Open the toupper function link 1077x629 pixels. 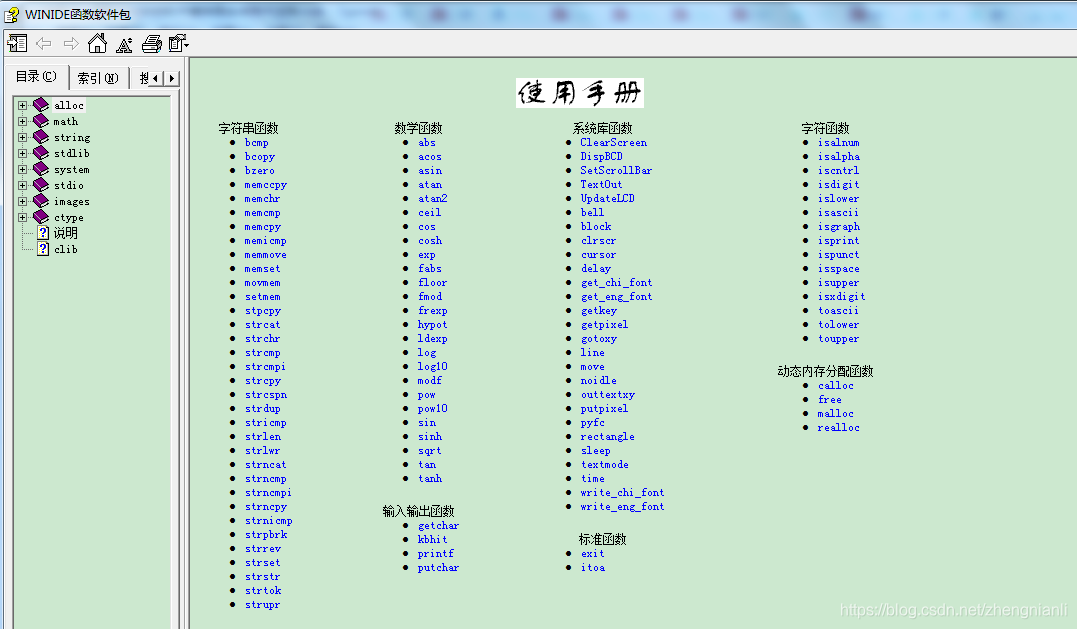(x=839, y=339)
